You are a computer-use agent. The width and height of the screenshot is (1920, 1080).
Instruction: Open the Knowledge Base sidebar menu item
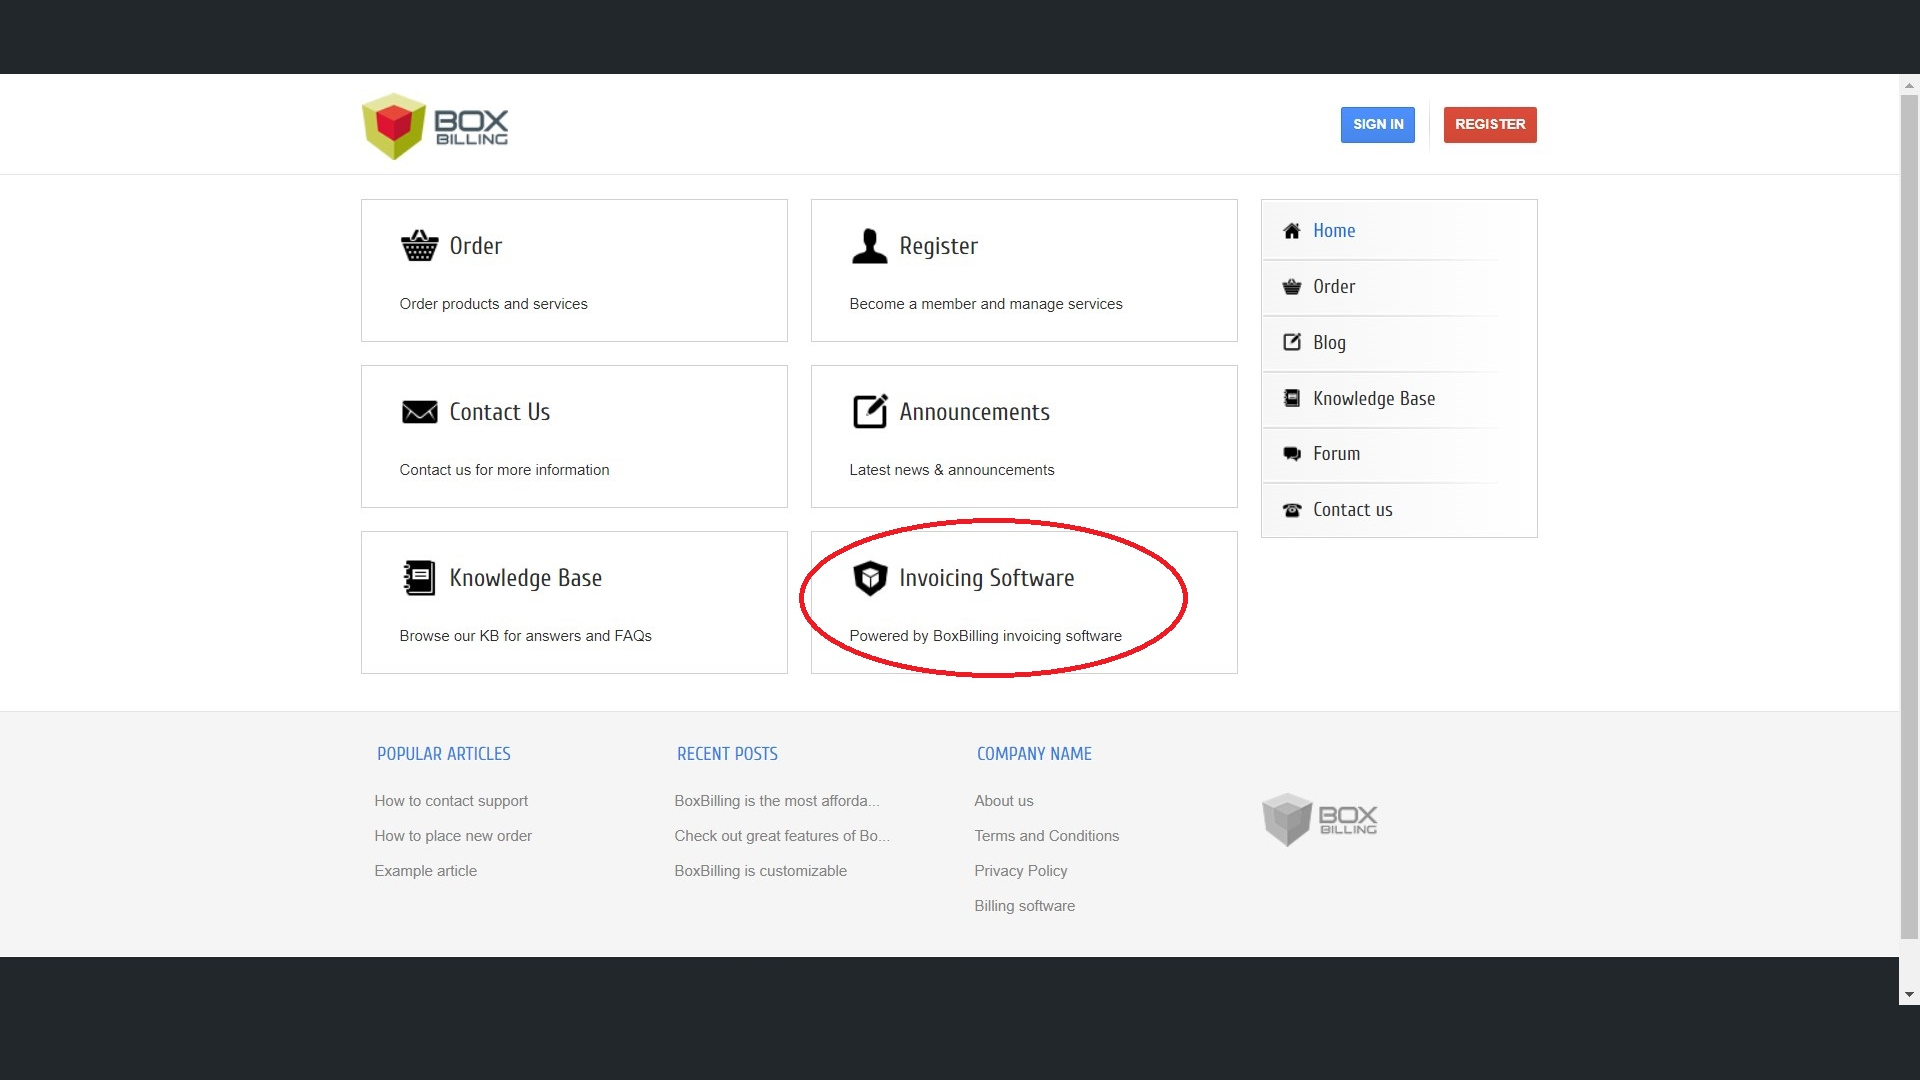pyautogui.click(x=1399, y=398)
